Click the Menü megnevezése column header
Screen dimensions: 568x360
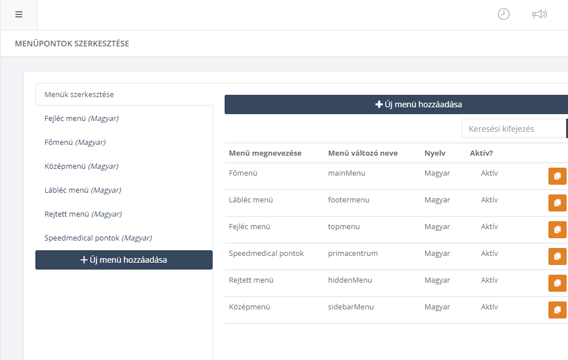click(x=265, y=153)
